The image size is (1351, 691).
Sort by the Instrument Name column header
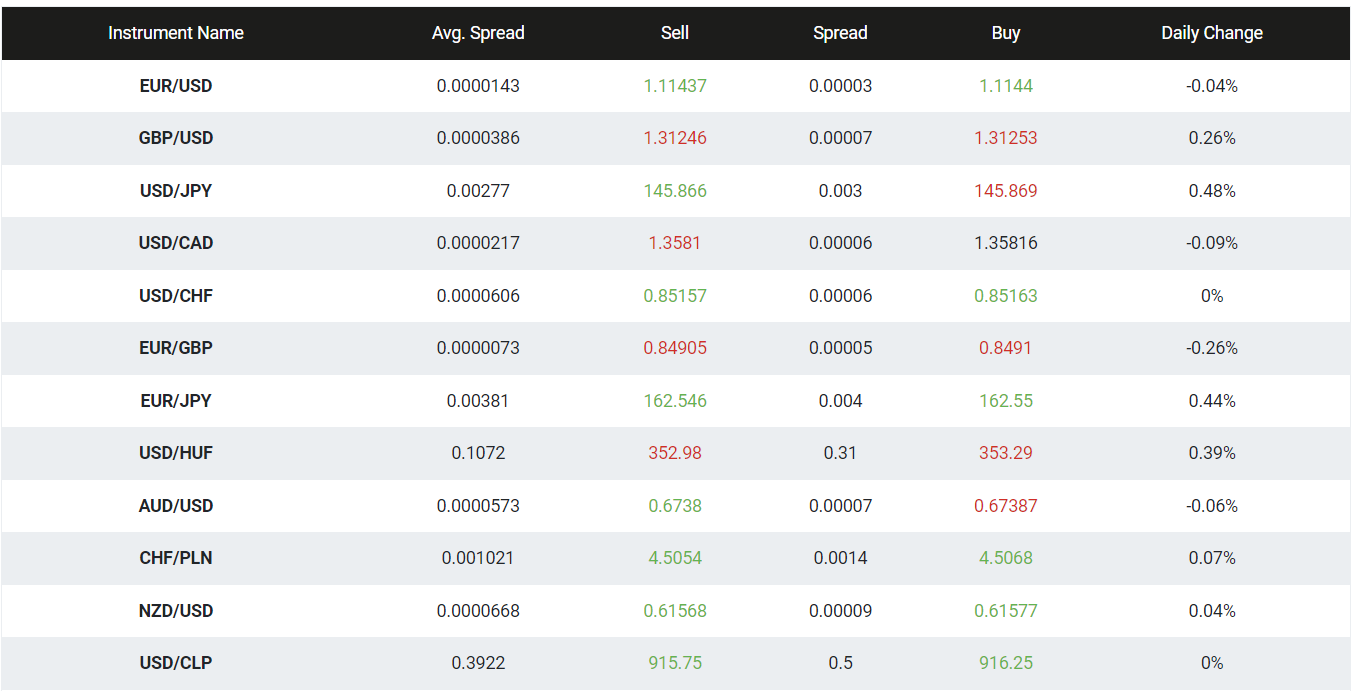tap(176, 32)
